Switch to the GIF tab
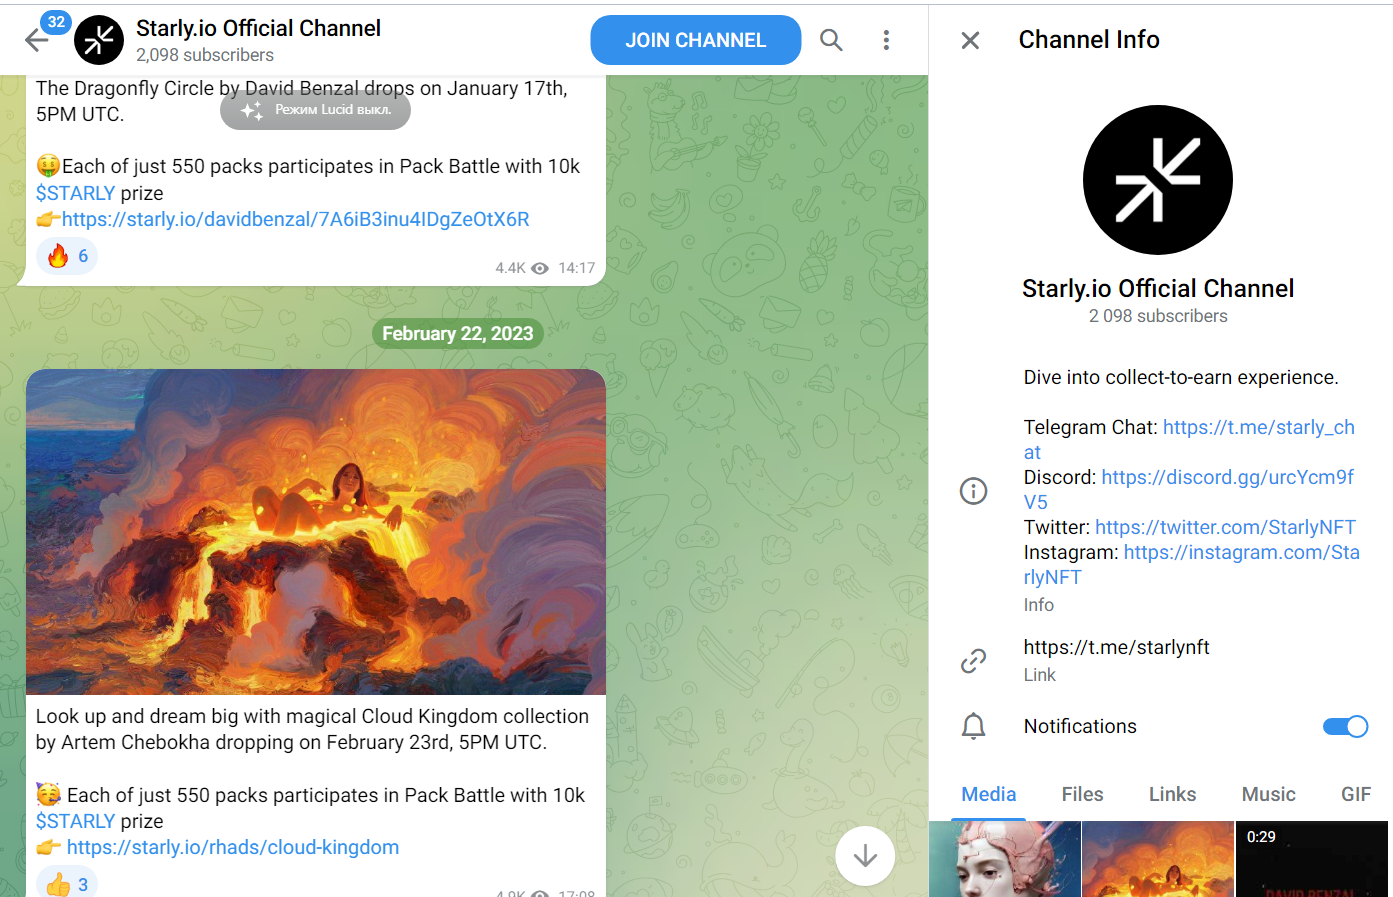This screenshot has height=897, width=1393. tap(1356, 794)
